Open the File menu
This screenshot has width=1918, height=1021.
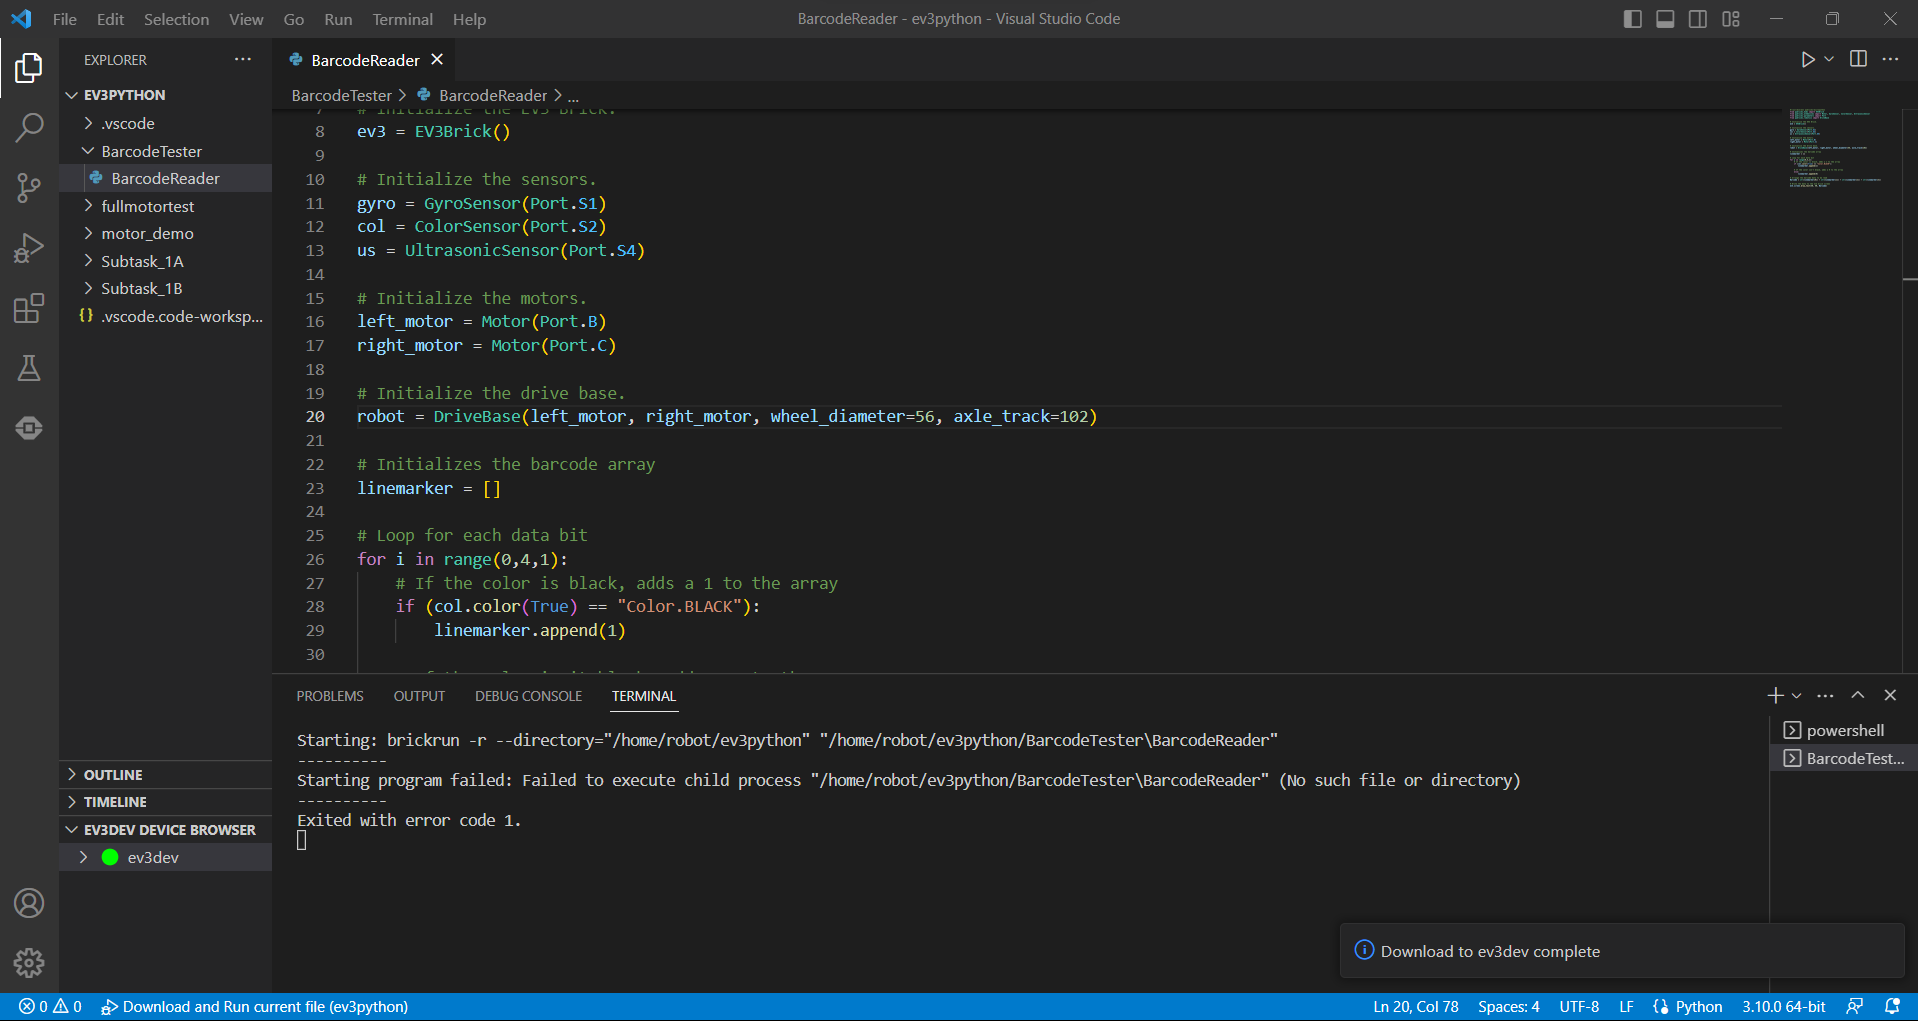tap(65, 19)
